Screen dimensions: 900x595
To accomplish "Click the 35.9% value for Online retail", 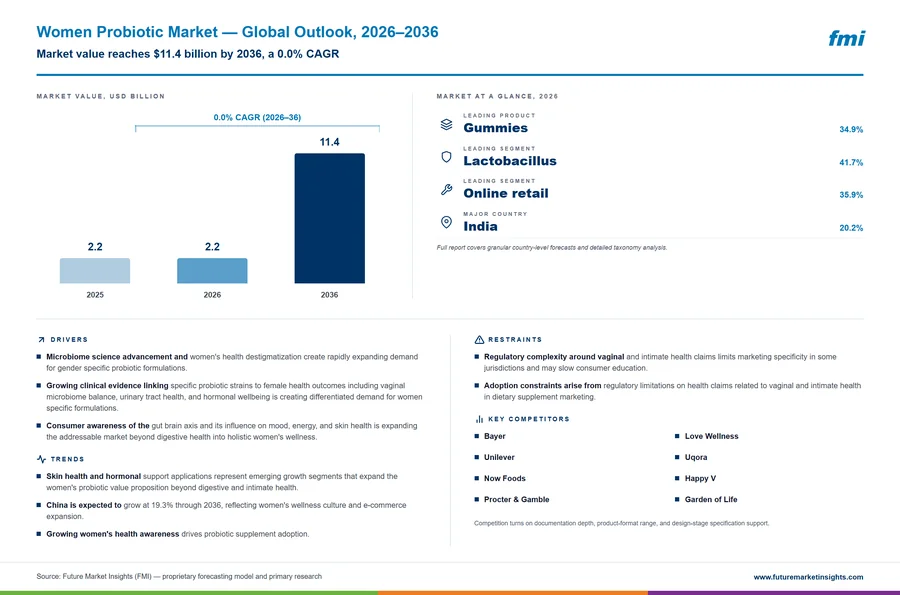I will (851, 195).
